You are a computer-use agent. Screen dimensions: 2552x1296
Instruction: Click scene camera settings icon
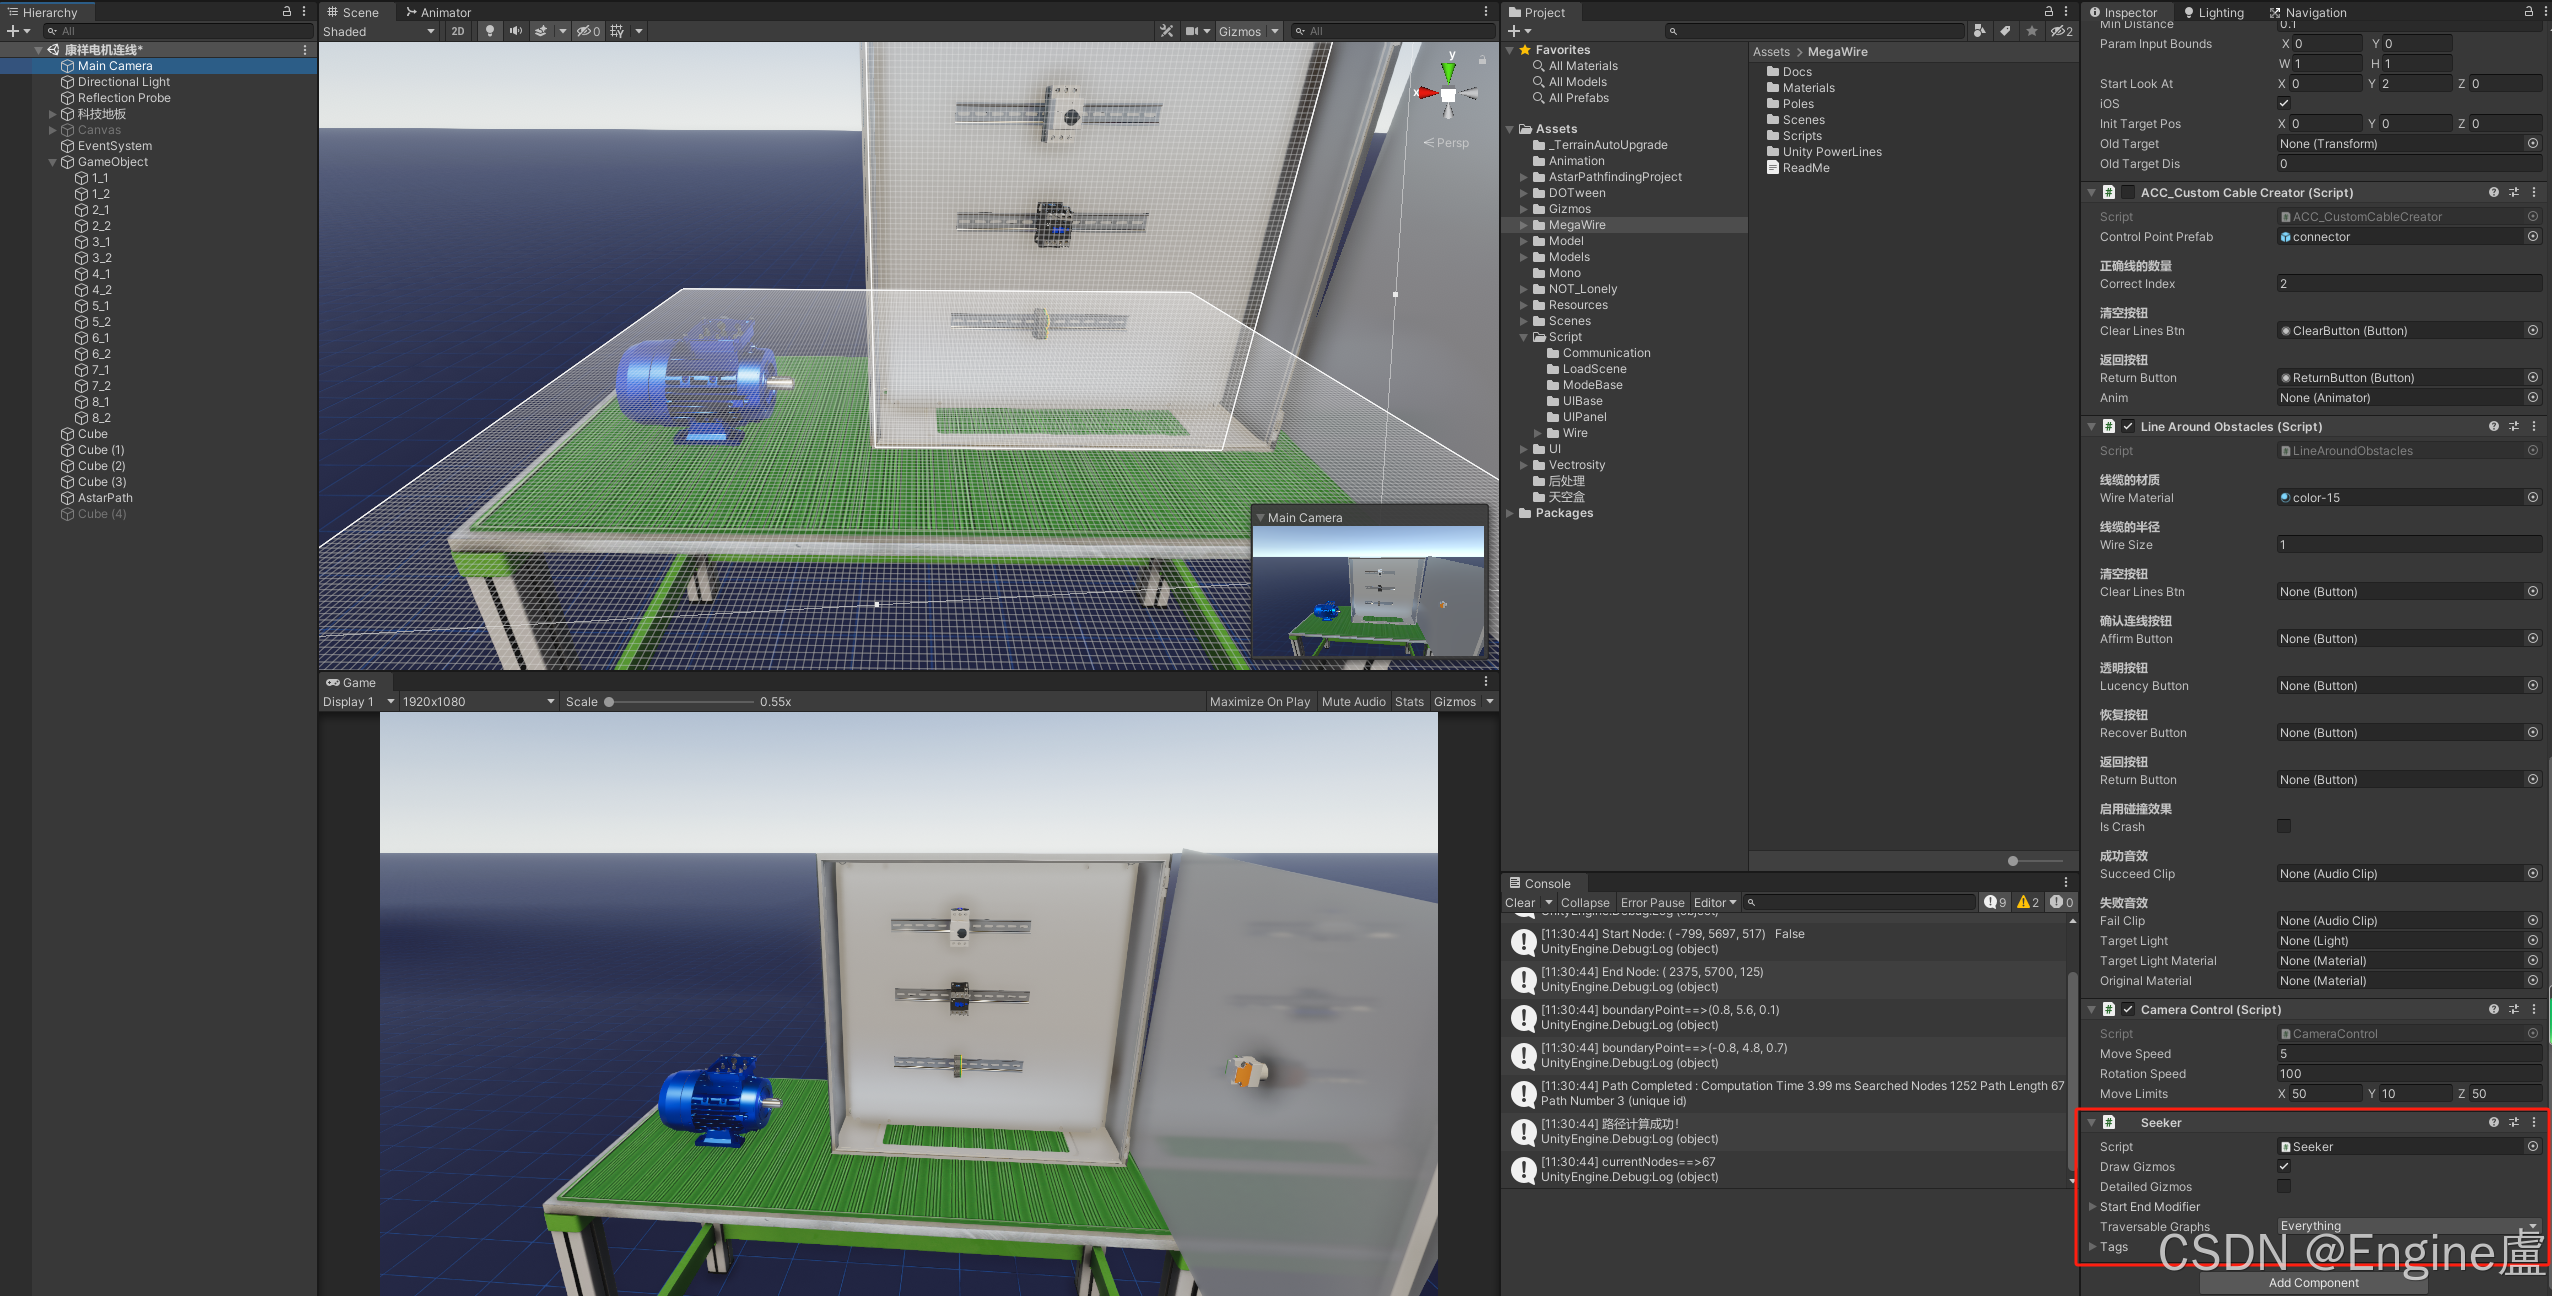(1192, 31)
